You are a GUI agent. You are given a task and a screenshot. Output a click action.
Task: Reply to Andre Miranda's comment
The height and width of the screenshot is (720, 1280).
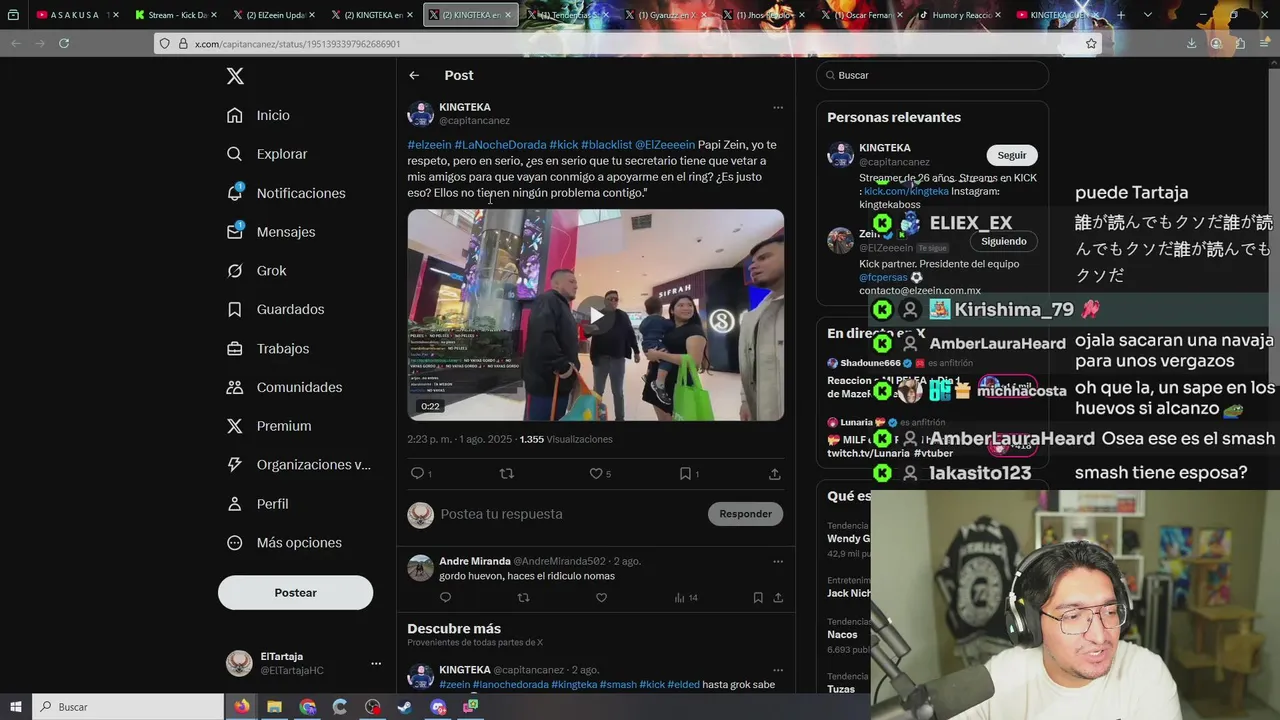coord(446,598)
